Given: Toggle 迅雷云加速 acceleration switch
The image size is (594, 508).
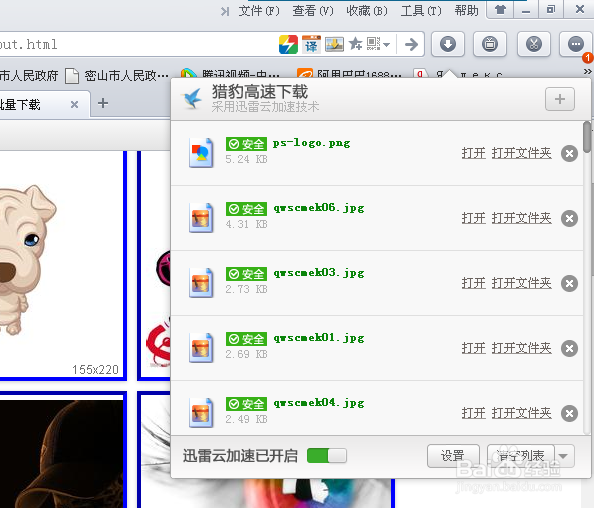Looking at the screenshot, I should pos(327,456).
